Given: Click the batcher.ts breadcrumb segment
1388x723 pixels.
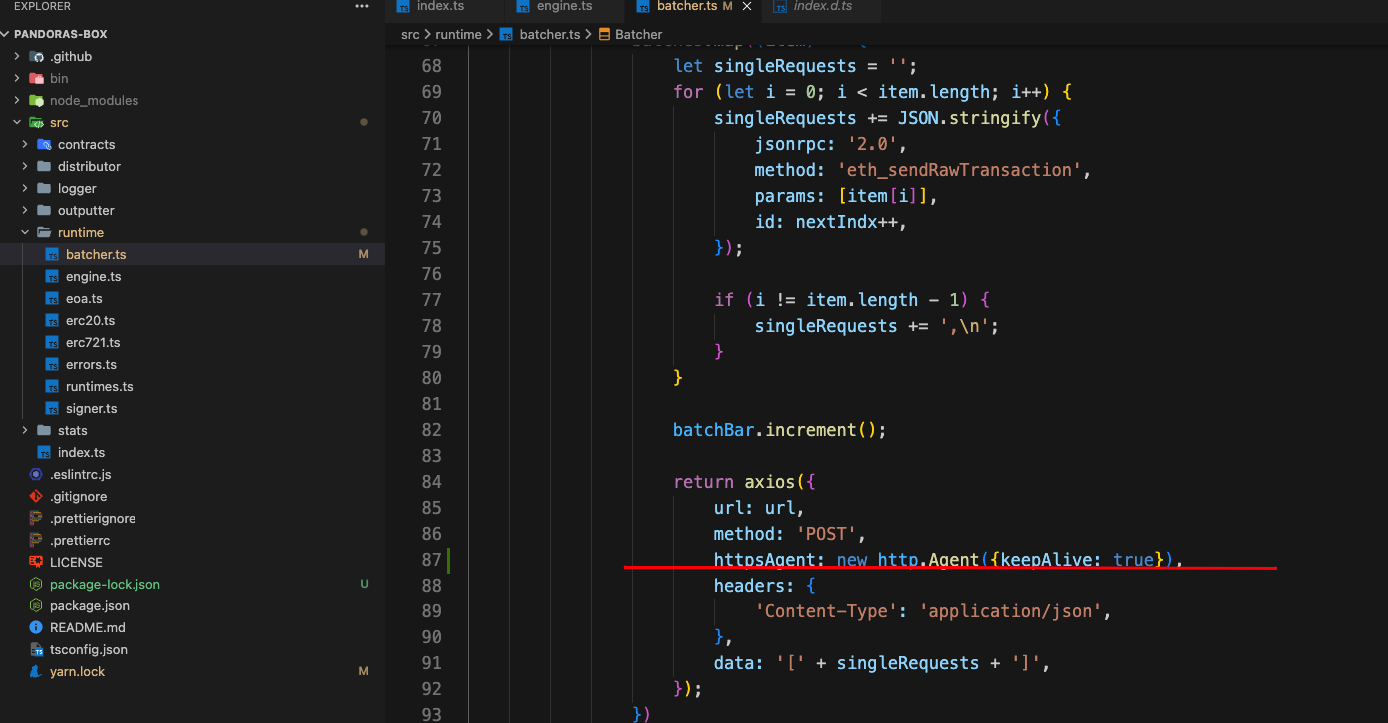Looking at the screenshot, I should click(x=550, y=34).
